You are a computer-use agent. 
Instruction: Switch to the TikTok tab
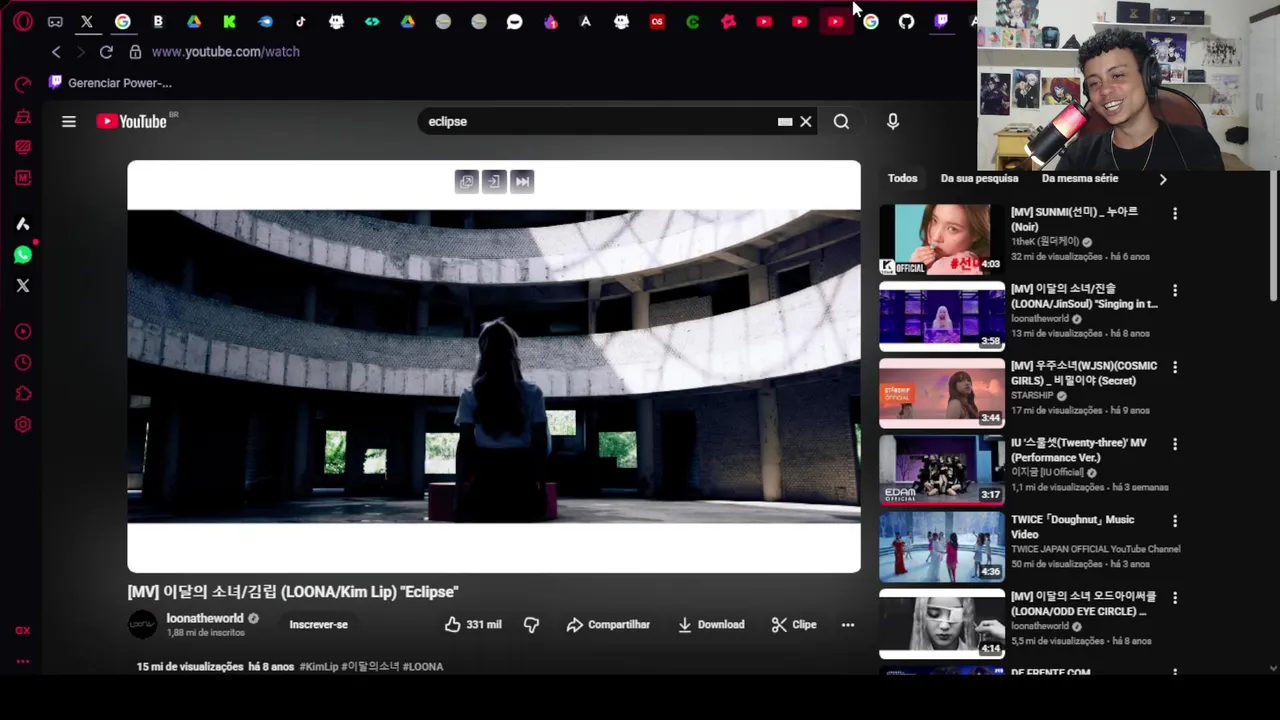coord(301,21)
